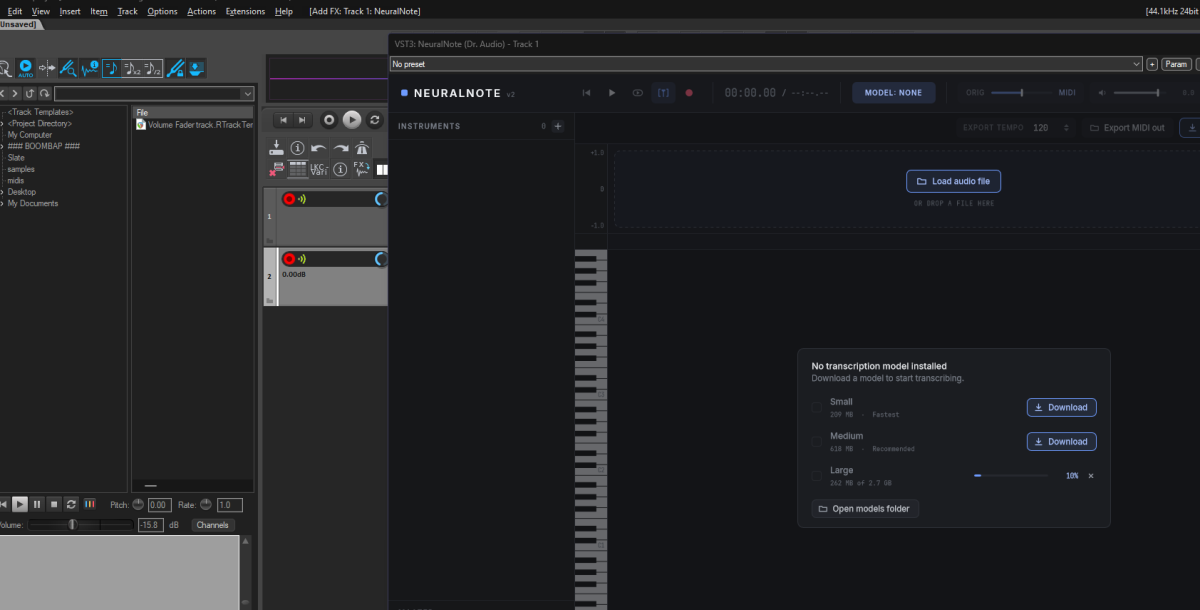Screen dimensions: 1200x610
Task: Toggle the AUTO play icon in REAPER toolbar
Action: pyautogui.click(x=26, y=68)
